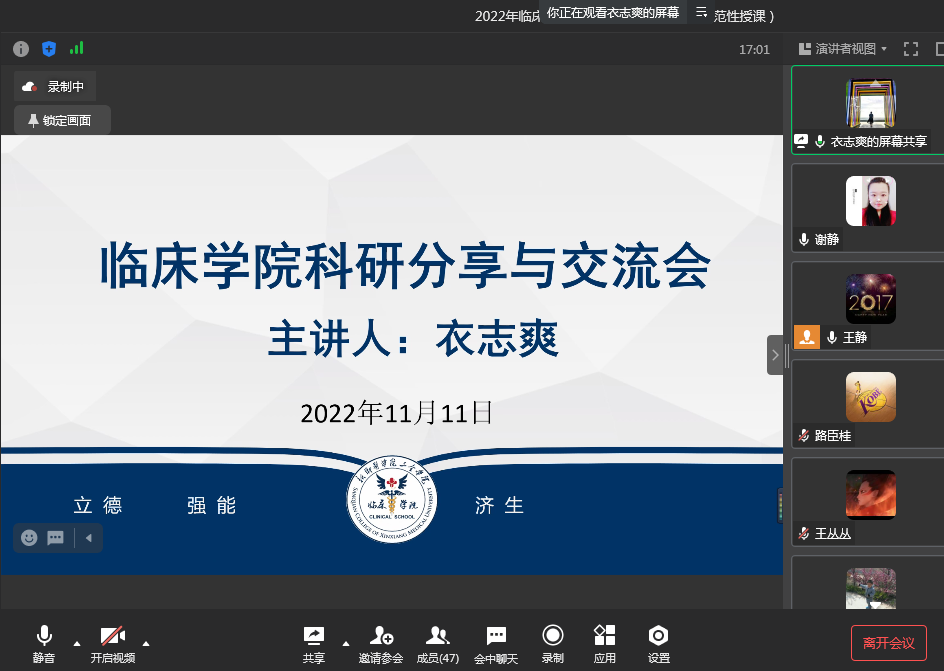Image resolution: width=944 pixels, height=671 pixels.
Task: Expand audio options arrow beside 静音
Action: click(77, 642)
